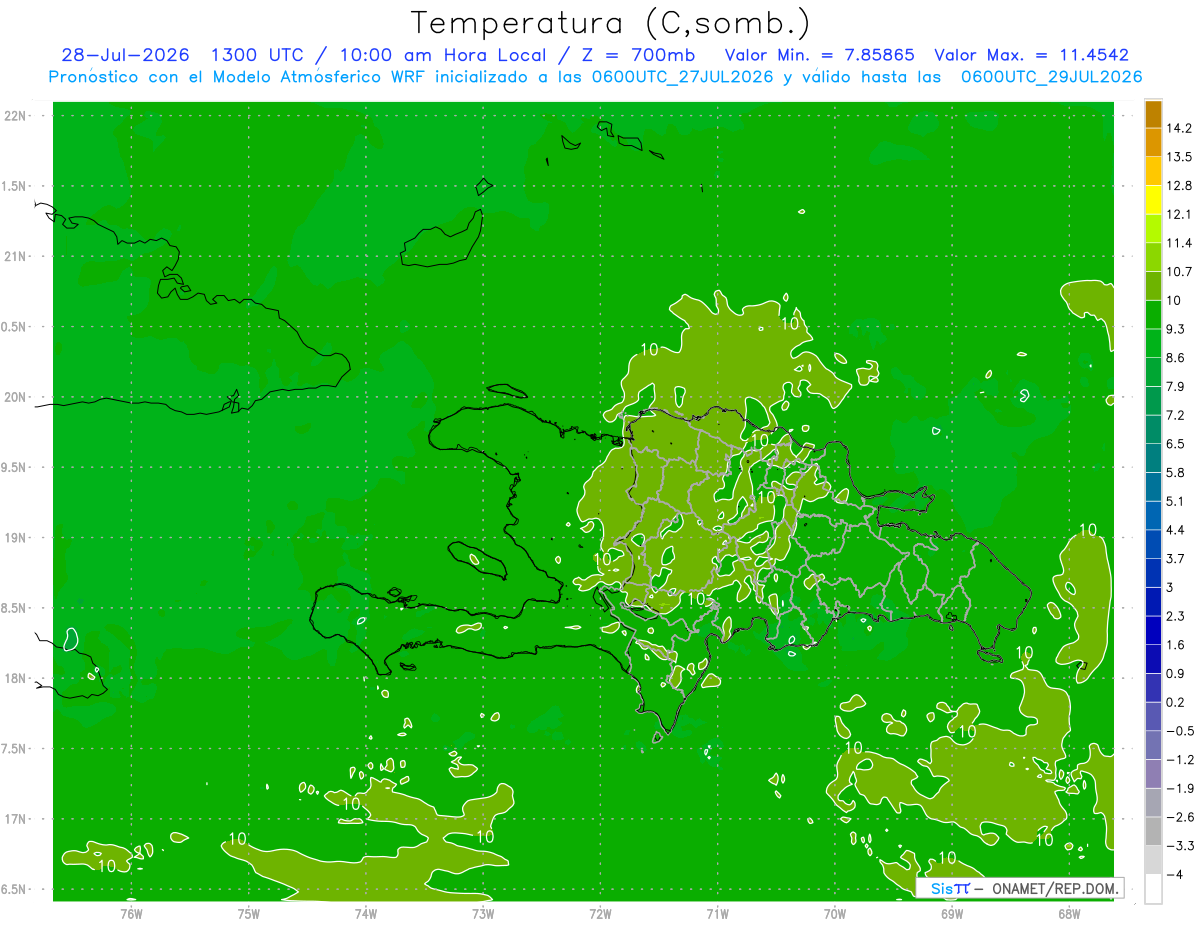Viewport: 1200px width, 927px height.
Task: Click the "68W" longitude label
Action: 1069,914
